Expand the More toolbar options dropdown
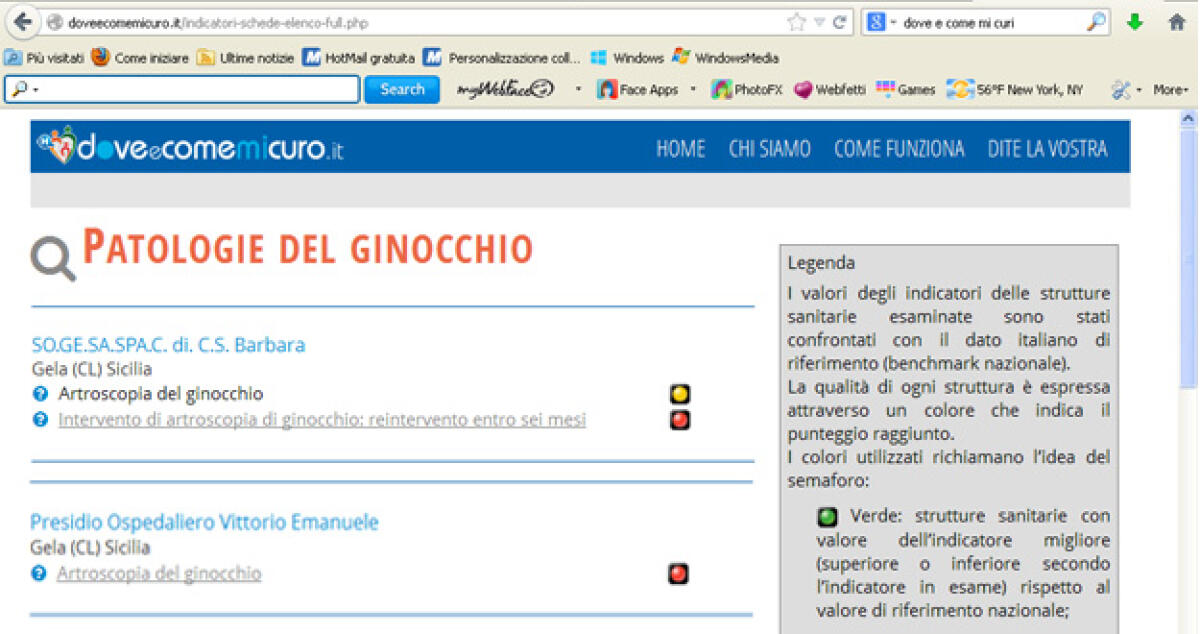 1170,90
